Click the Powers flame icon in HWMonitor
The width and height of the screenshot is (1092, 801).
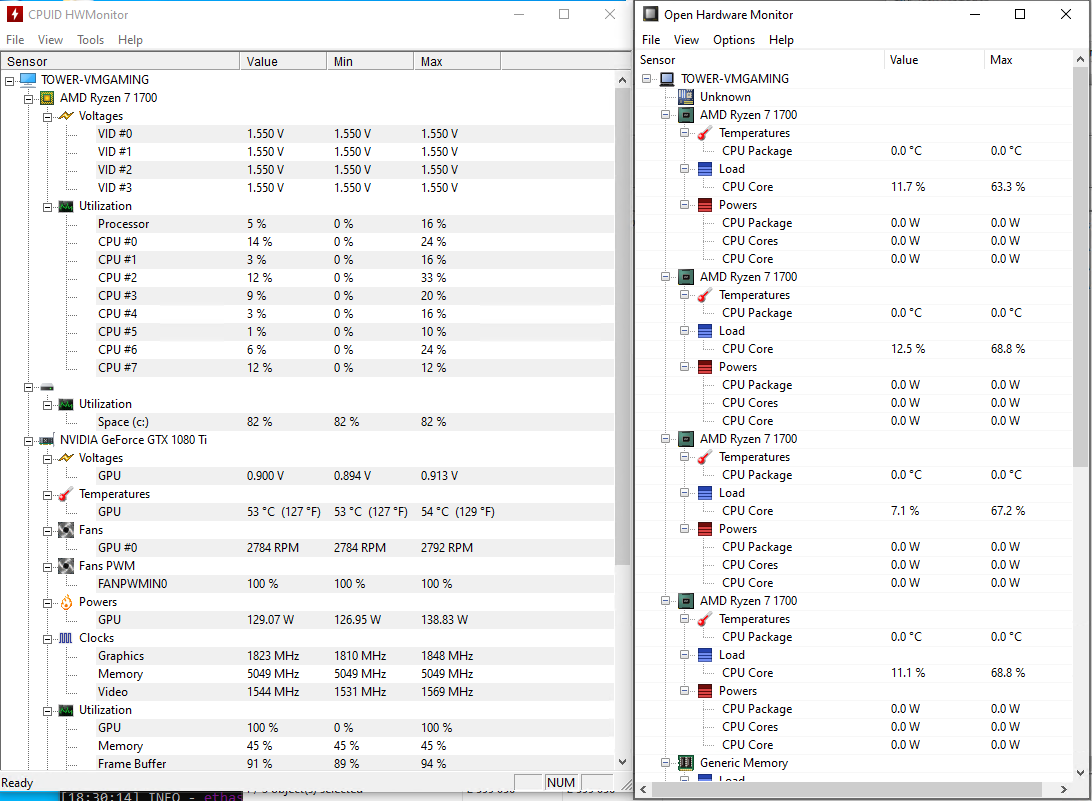pos(66,602)
